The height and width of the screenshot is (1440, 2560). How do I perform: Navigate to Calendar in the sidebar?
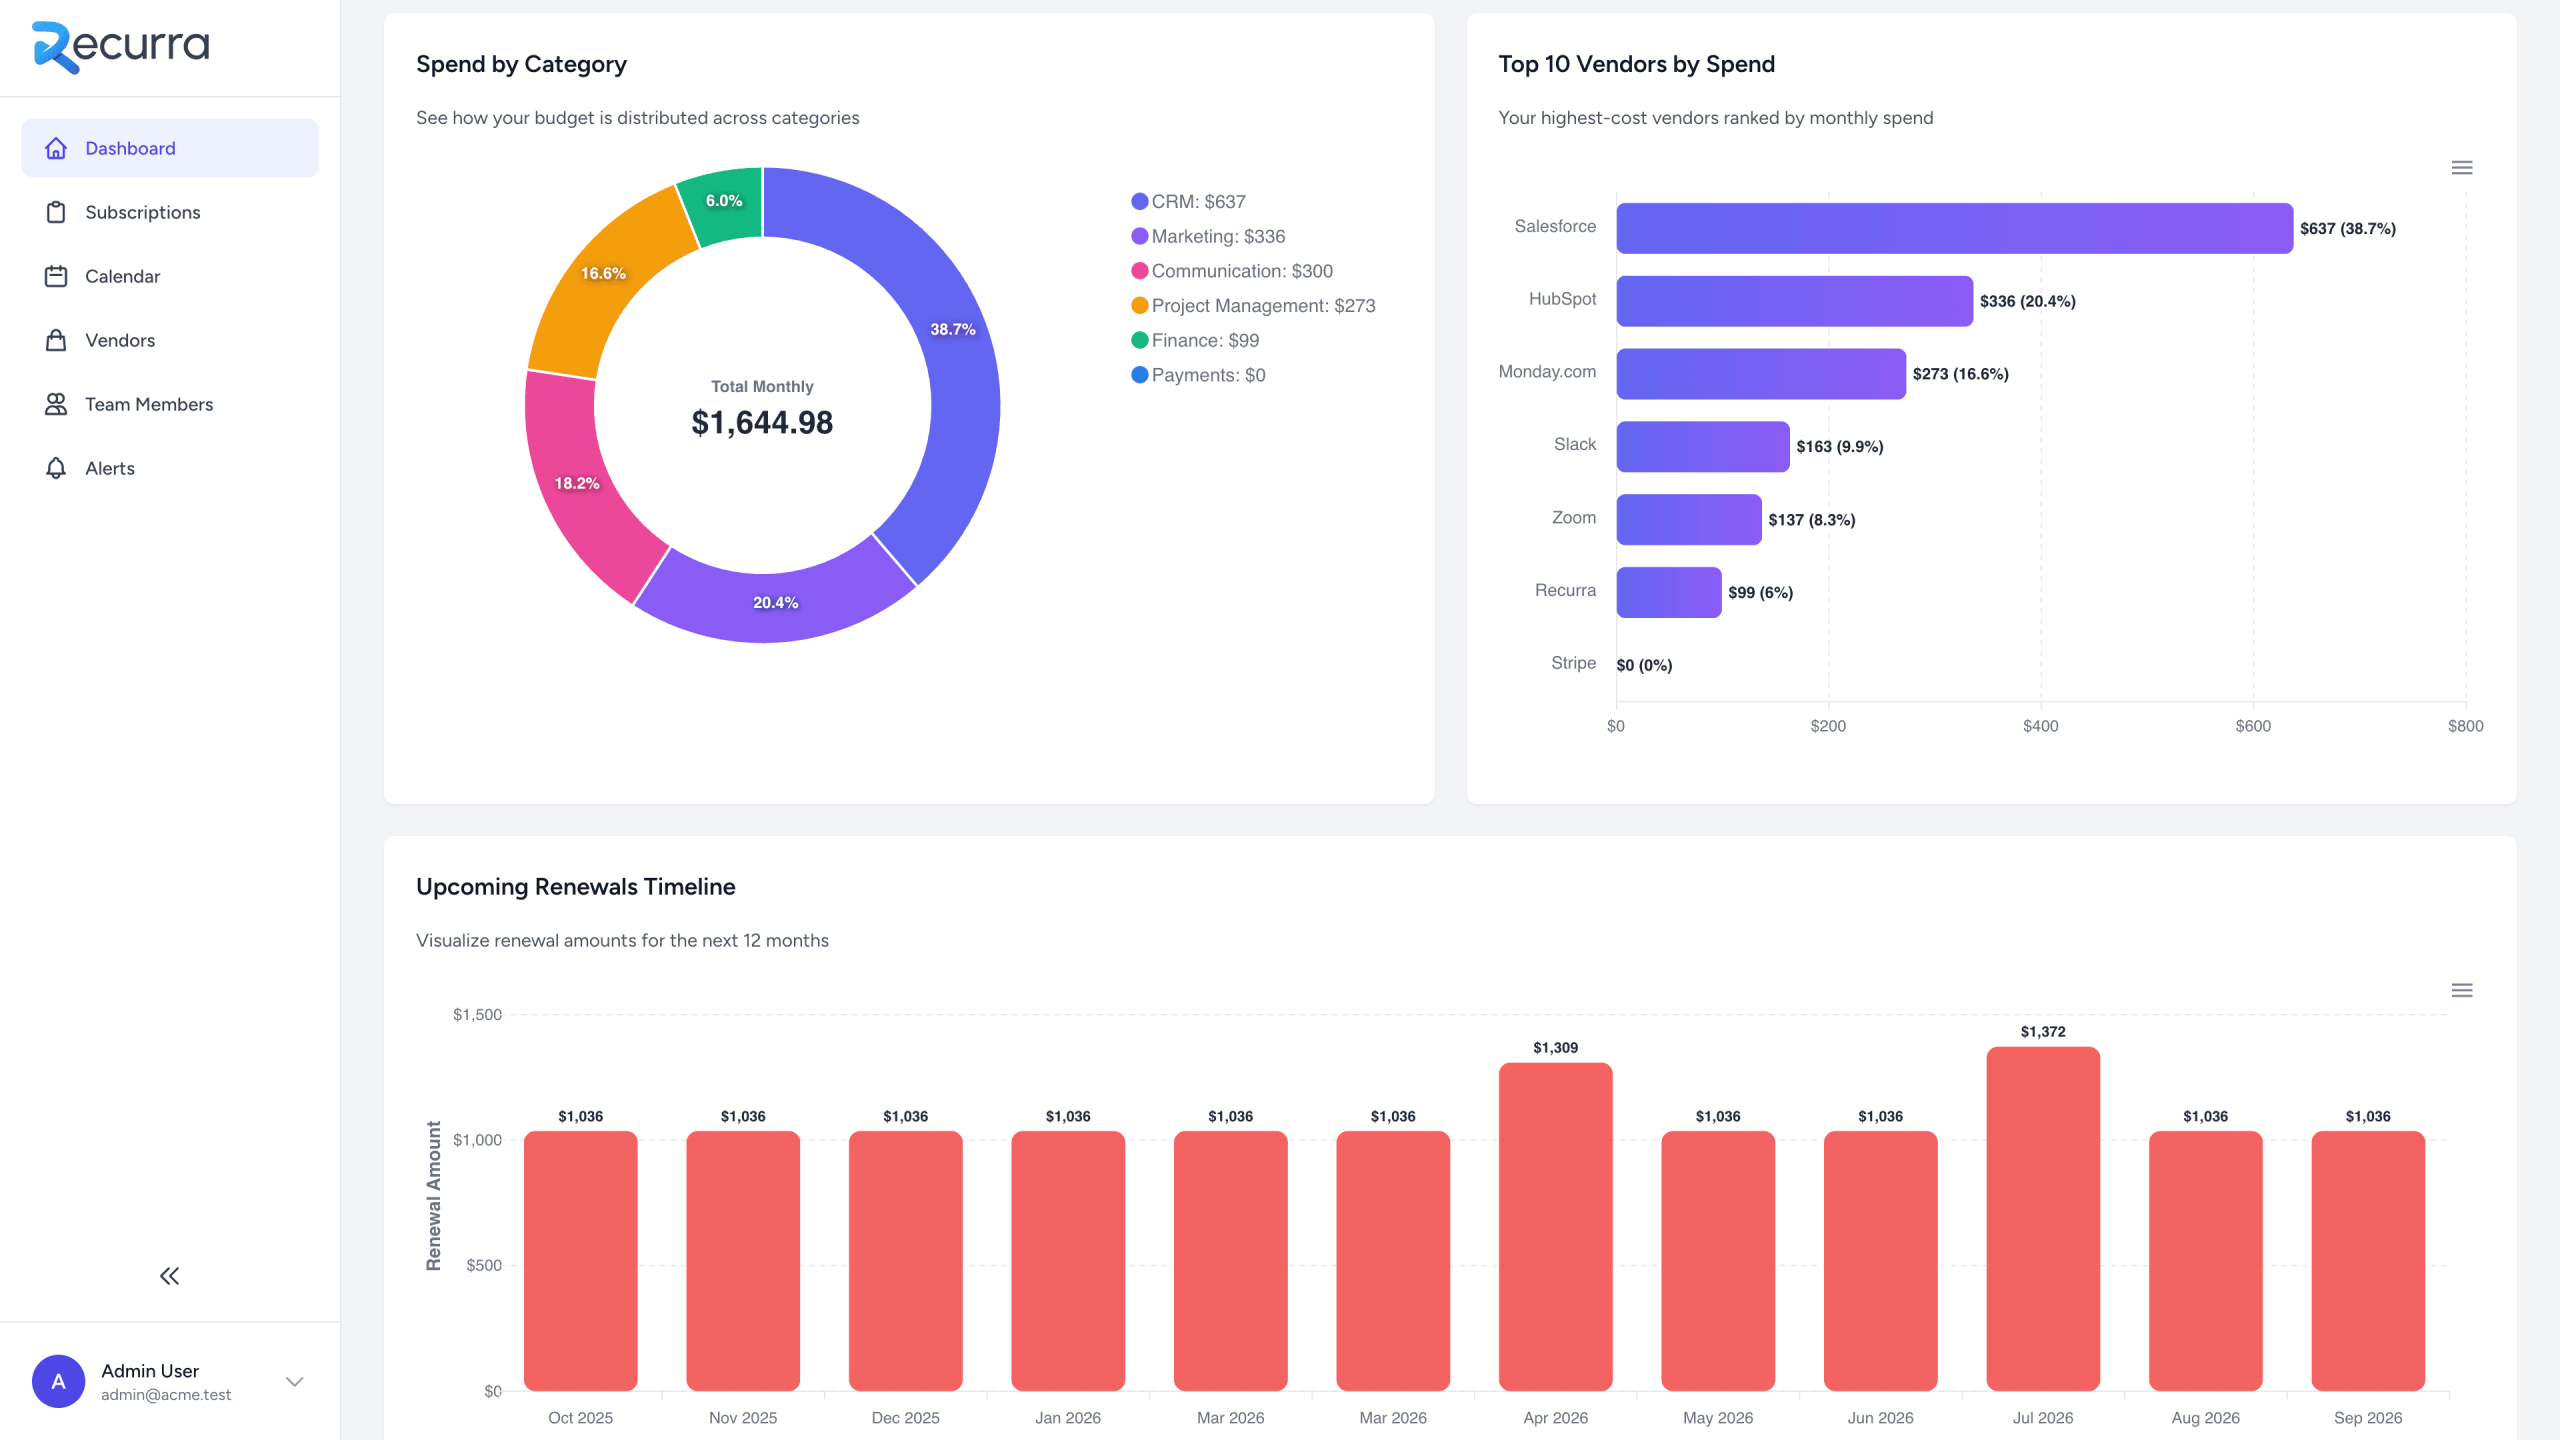121,275
